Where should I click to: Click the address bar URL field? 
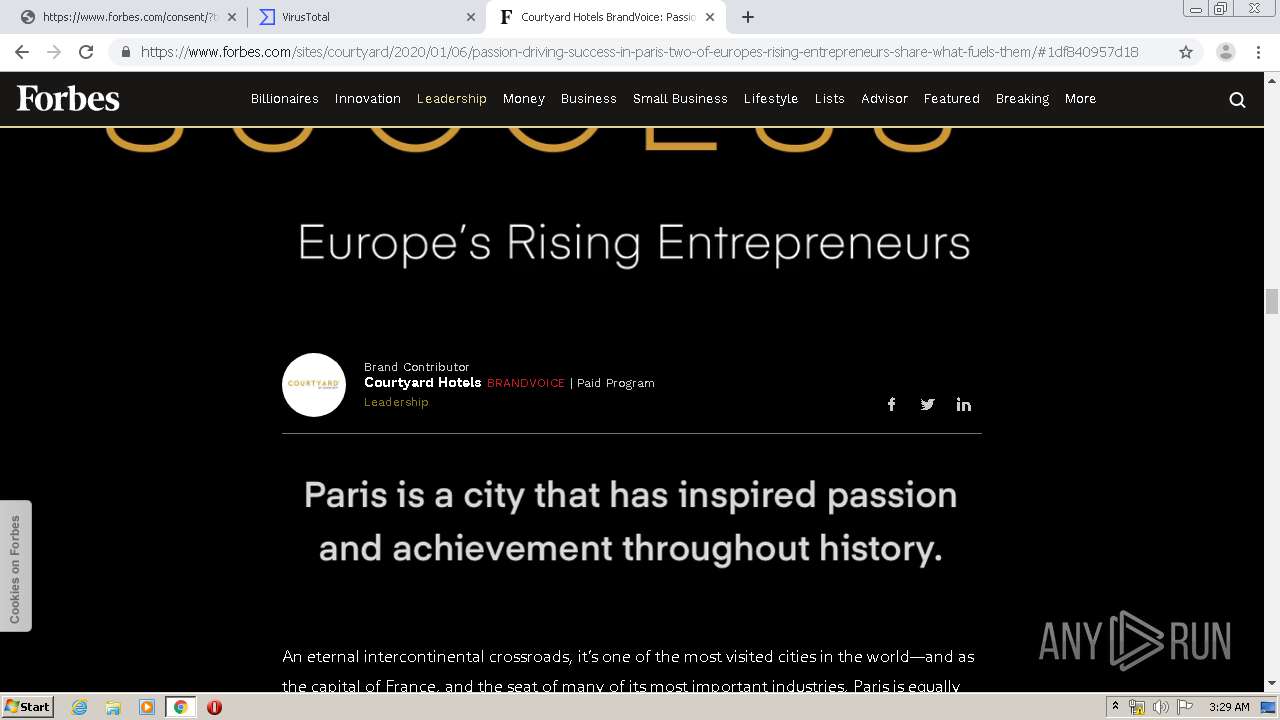(x=640, y=52)
